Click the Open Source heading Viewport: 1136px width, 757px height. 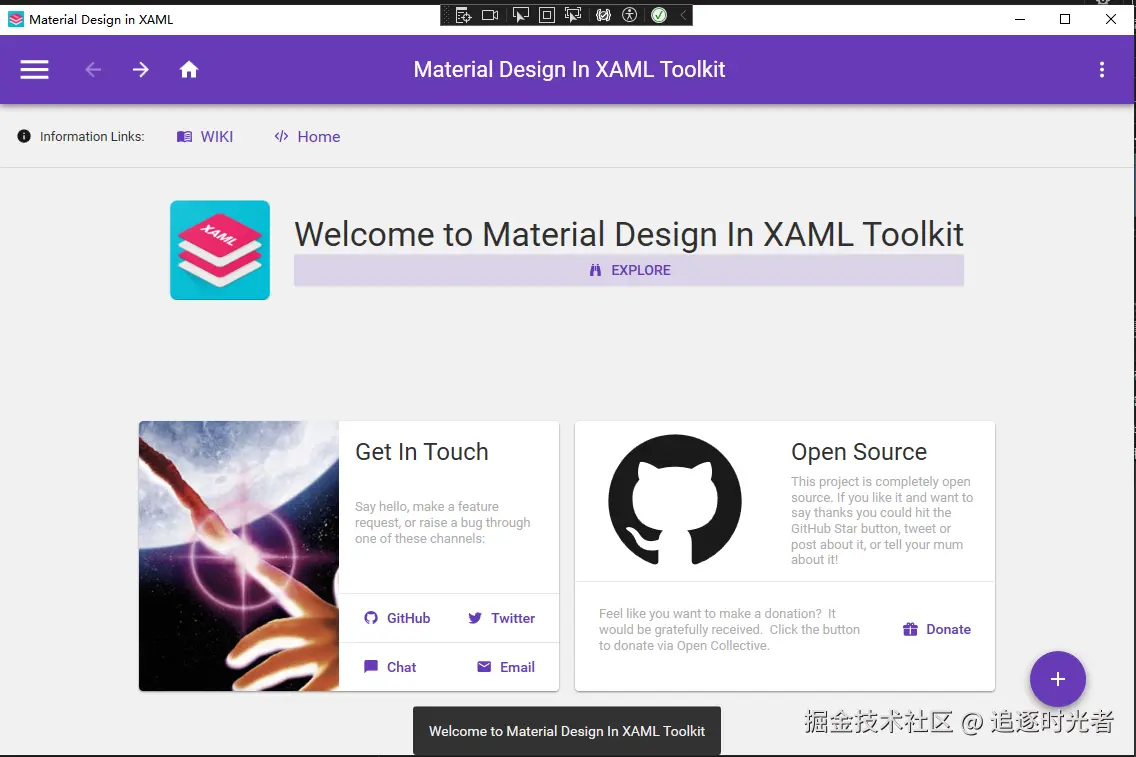[x=859, y=452]
